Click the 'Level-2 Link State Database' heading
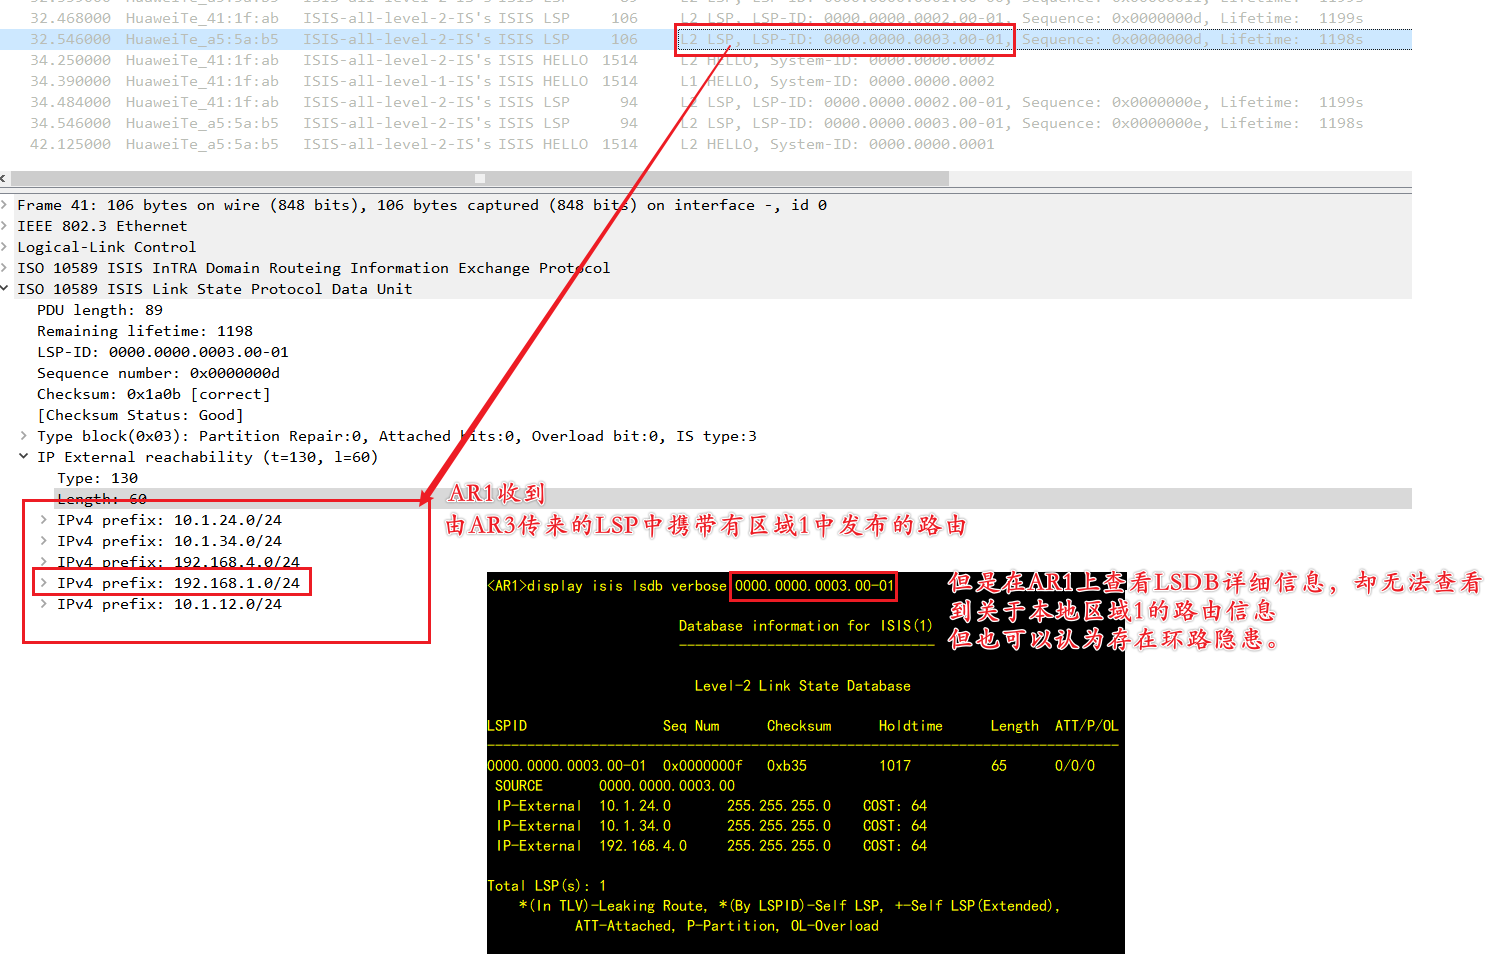The image size is (1498, 958). (x=803, y=686)
